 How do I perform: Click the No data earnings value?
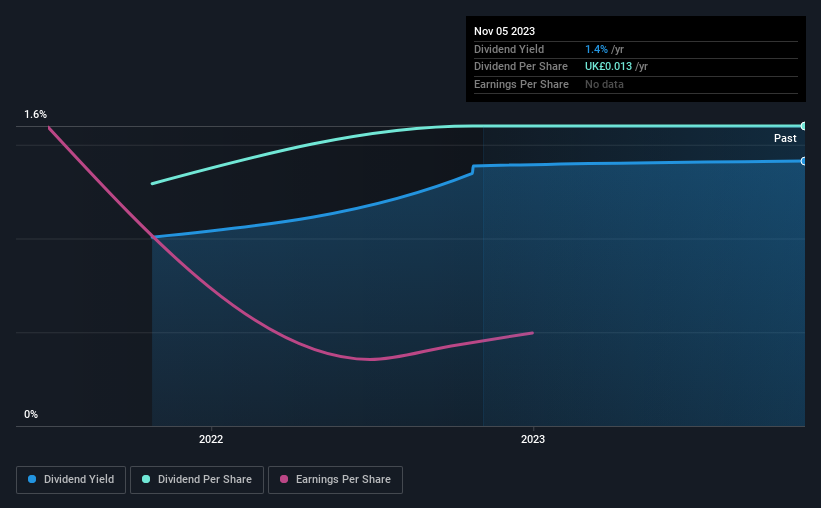pos(604,84)
